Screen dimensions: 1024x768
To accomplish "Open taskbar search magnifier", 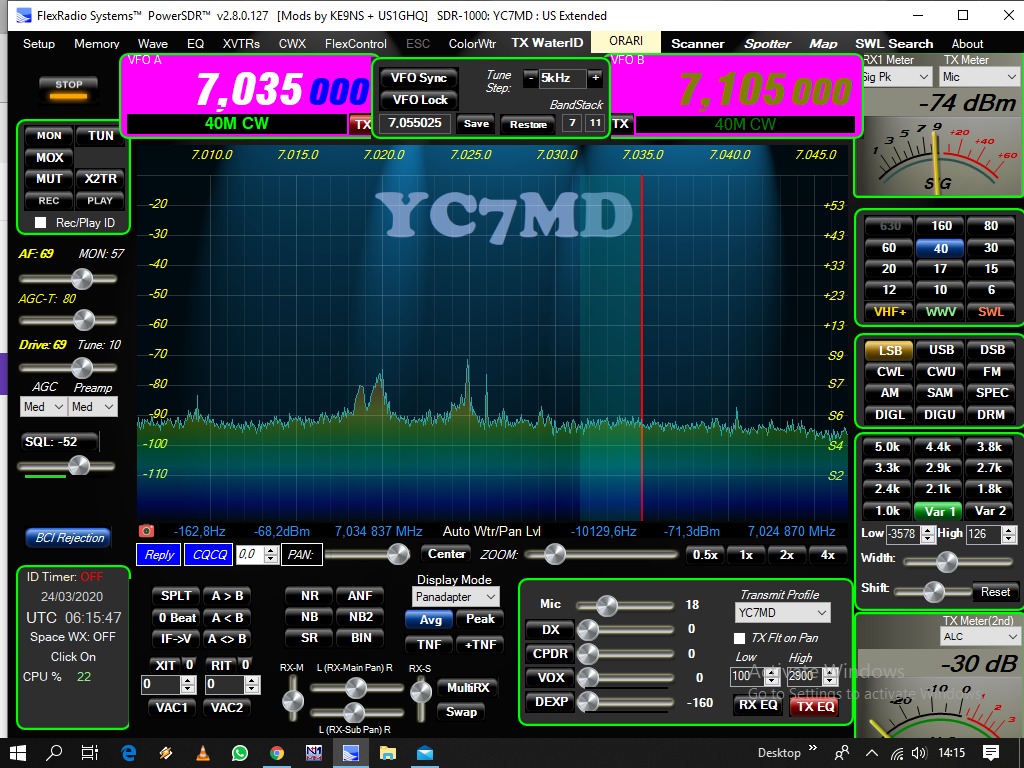I will coord(54,753).
